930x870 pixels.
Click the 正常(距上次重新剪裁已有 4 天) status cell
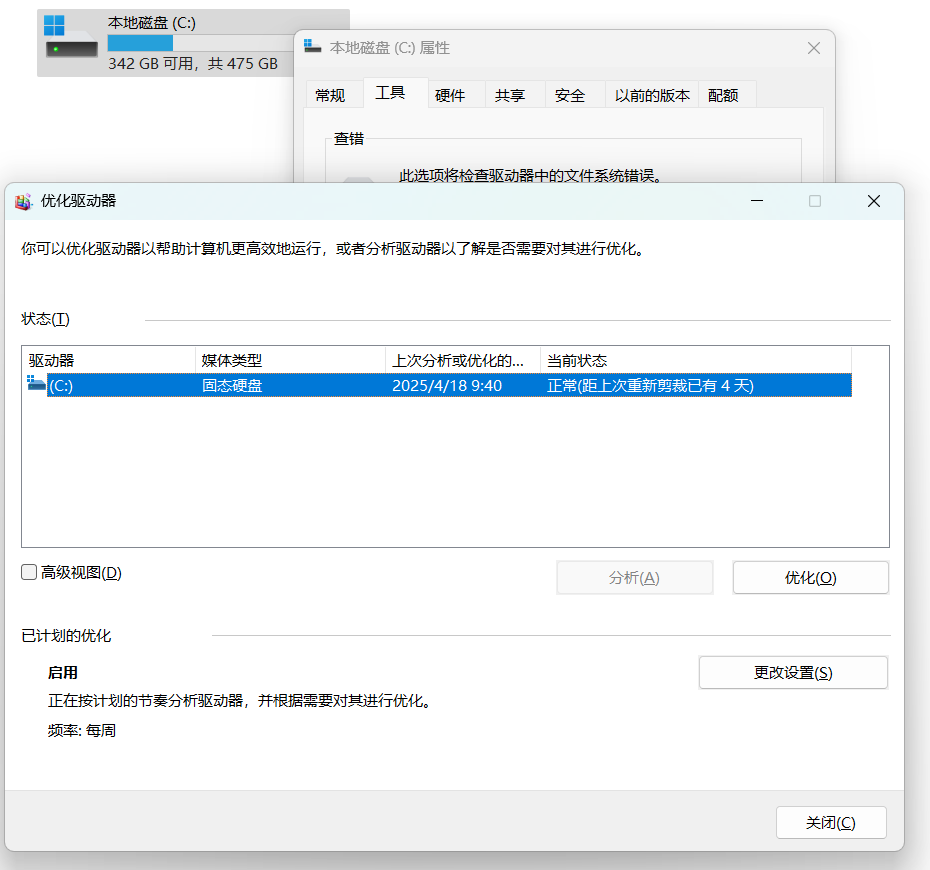650,386
